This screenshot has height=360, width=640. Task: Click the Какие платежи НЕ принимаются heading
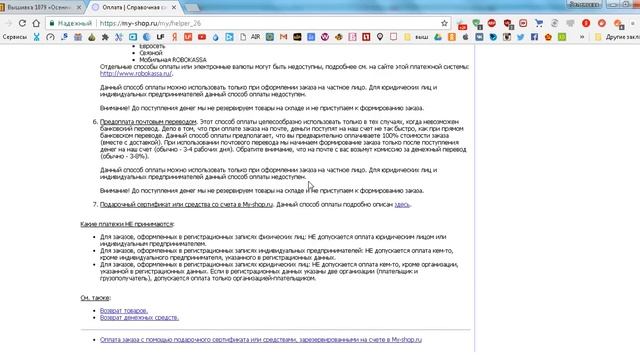click(x=127, y=224)
